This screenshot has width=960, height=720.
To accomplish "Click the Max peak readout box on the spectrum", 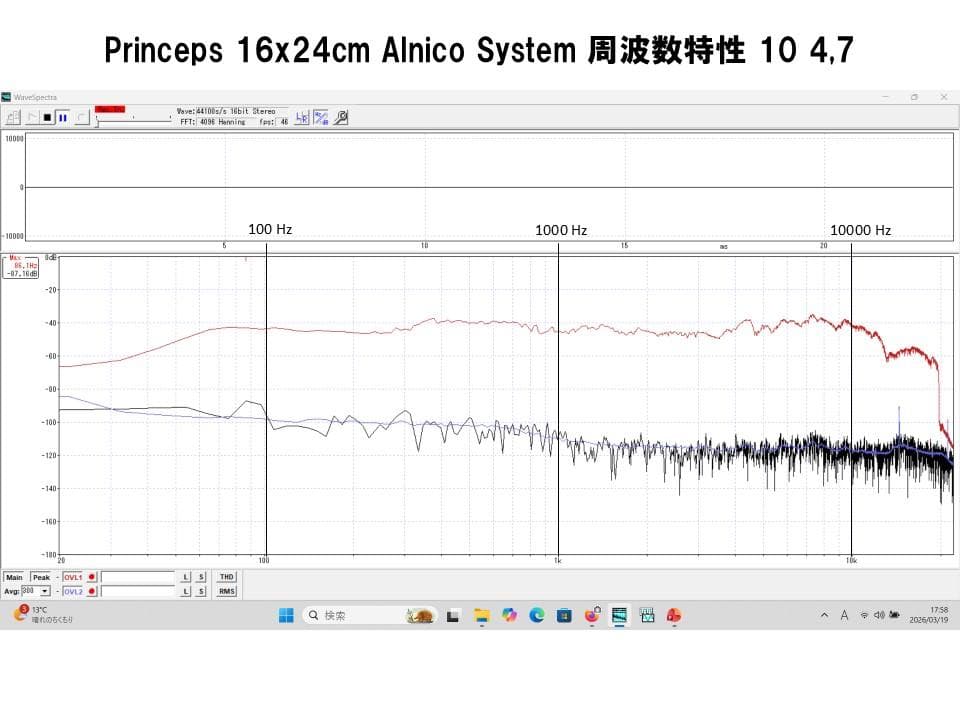I will pos(22,267).
